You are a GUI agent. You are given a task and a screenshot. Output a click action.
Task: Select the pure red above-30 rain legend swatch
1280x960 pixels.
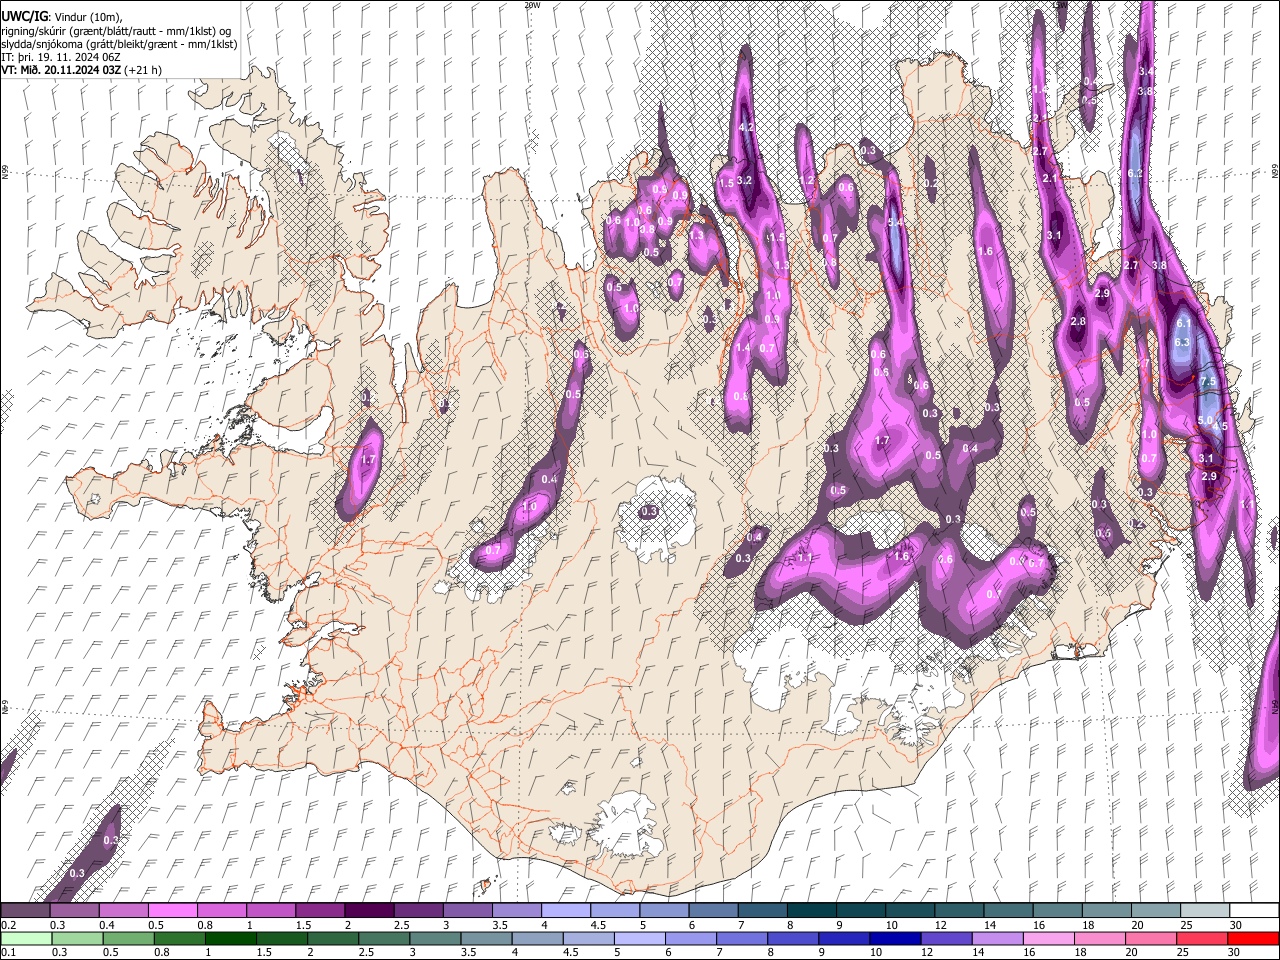pos(1254,938)
